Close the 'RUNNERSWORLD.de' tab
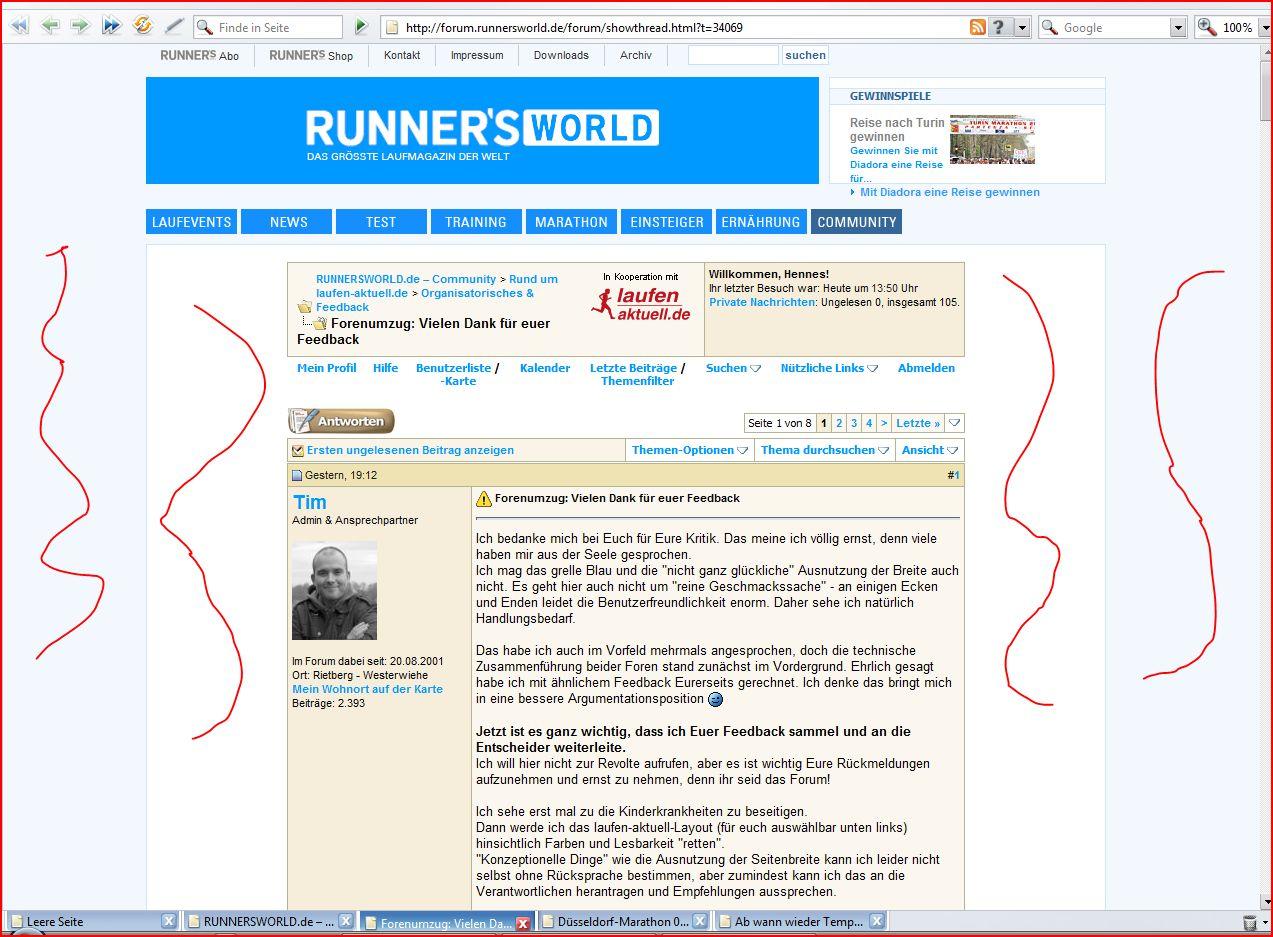Viewport: 1273px width, 937px height. pos(345,921)
